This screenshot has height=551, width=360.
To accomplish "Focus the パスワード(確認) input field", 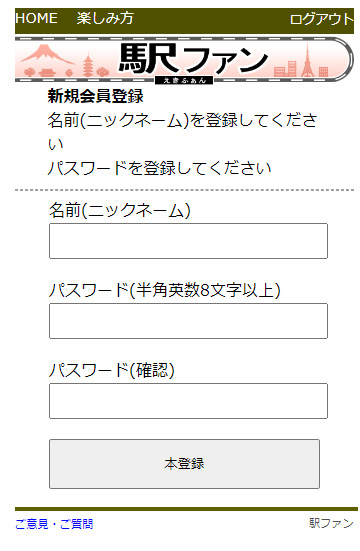I will point(188,401).
